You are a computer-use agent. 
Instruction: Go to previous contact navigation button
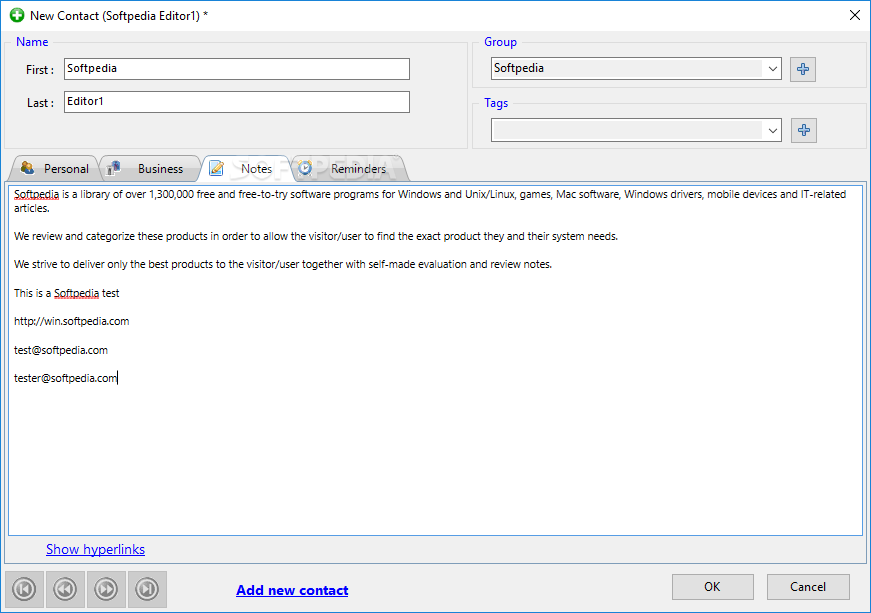(x=65, y=589)
